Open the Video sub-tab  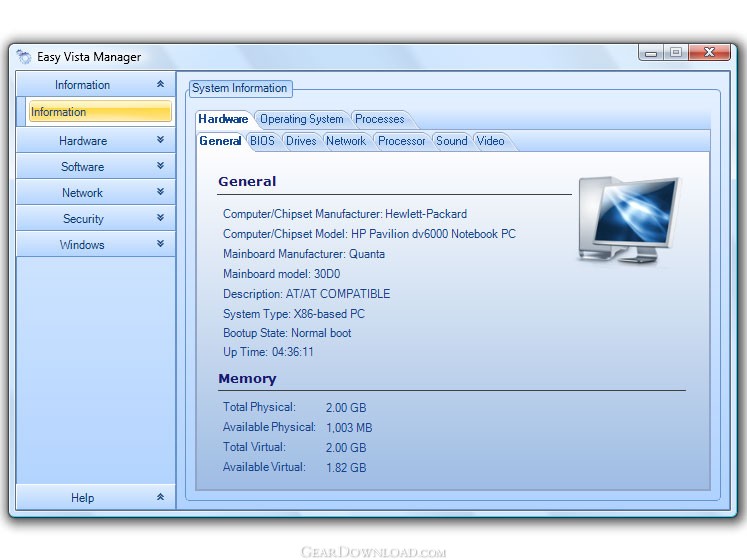491,141
